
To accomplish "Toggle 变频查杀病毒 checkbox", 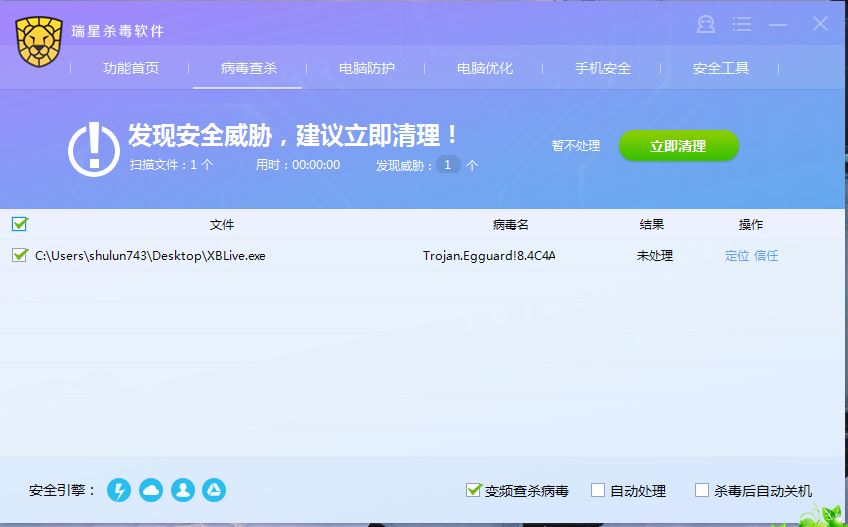I will pyautogui.click(x=473, y=490).
